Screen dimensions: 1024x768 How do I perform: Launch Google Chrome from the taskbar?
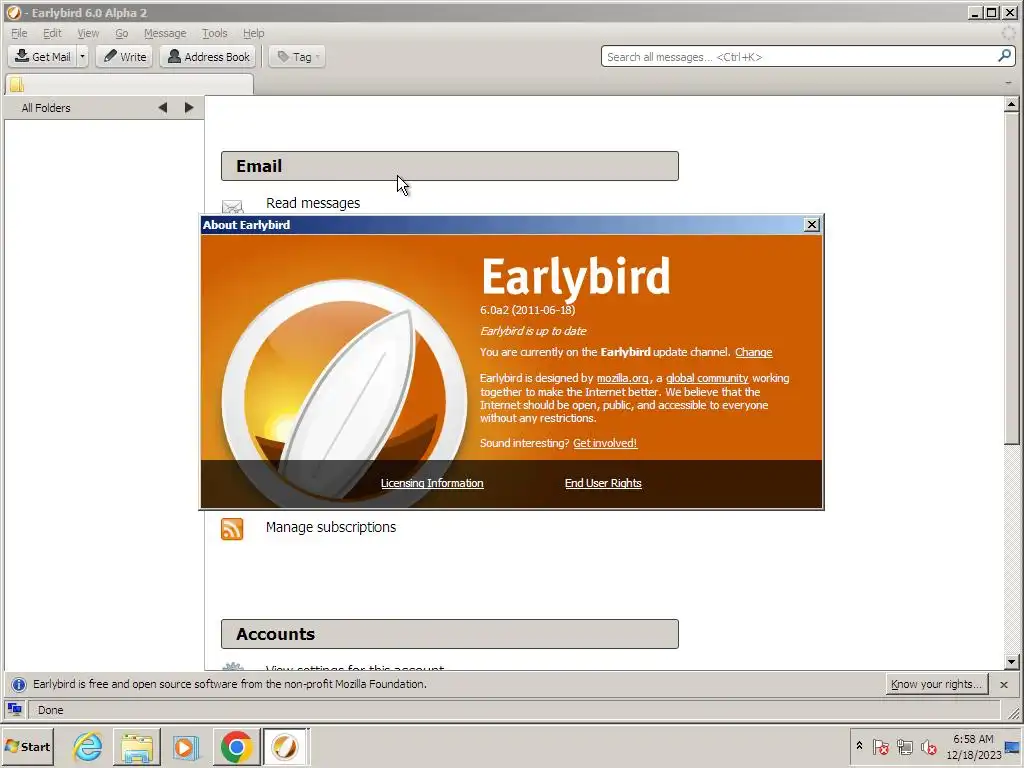(x=236, y=746)
